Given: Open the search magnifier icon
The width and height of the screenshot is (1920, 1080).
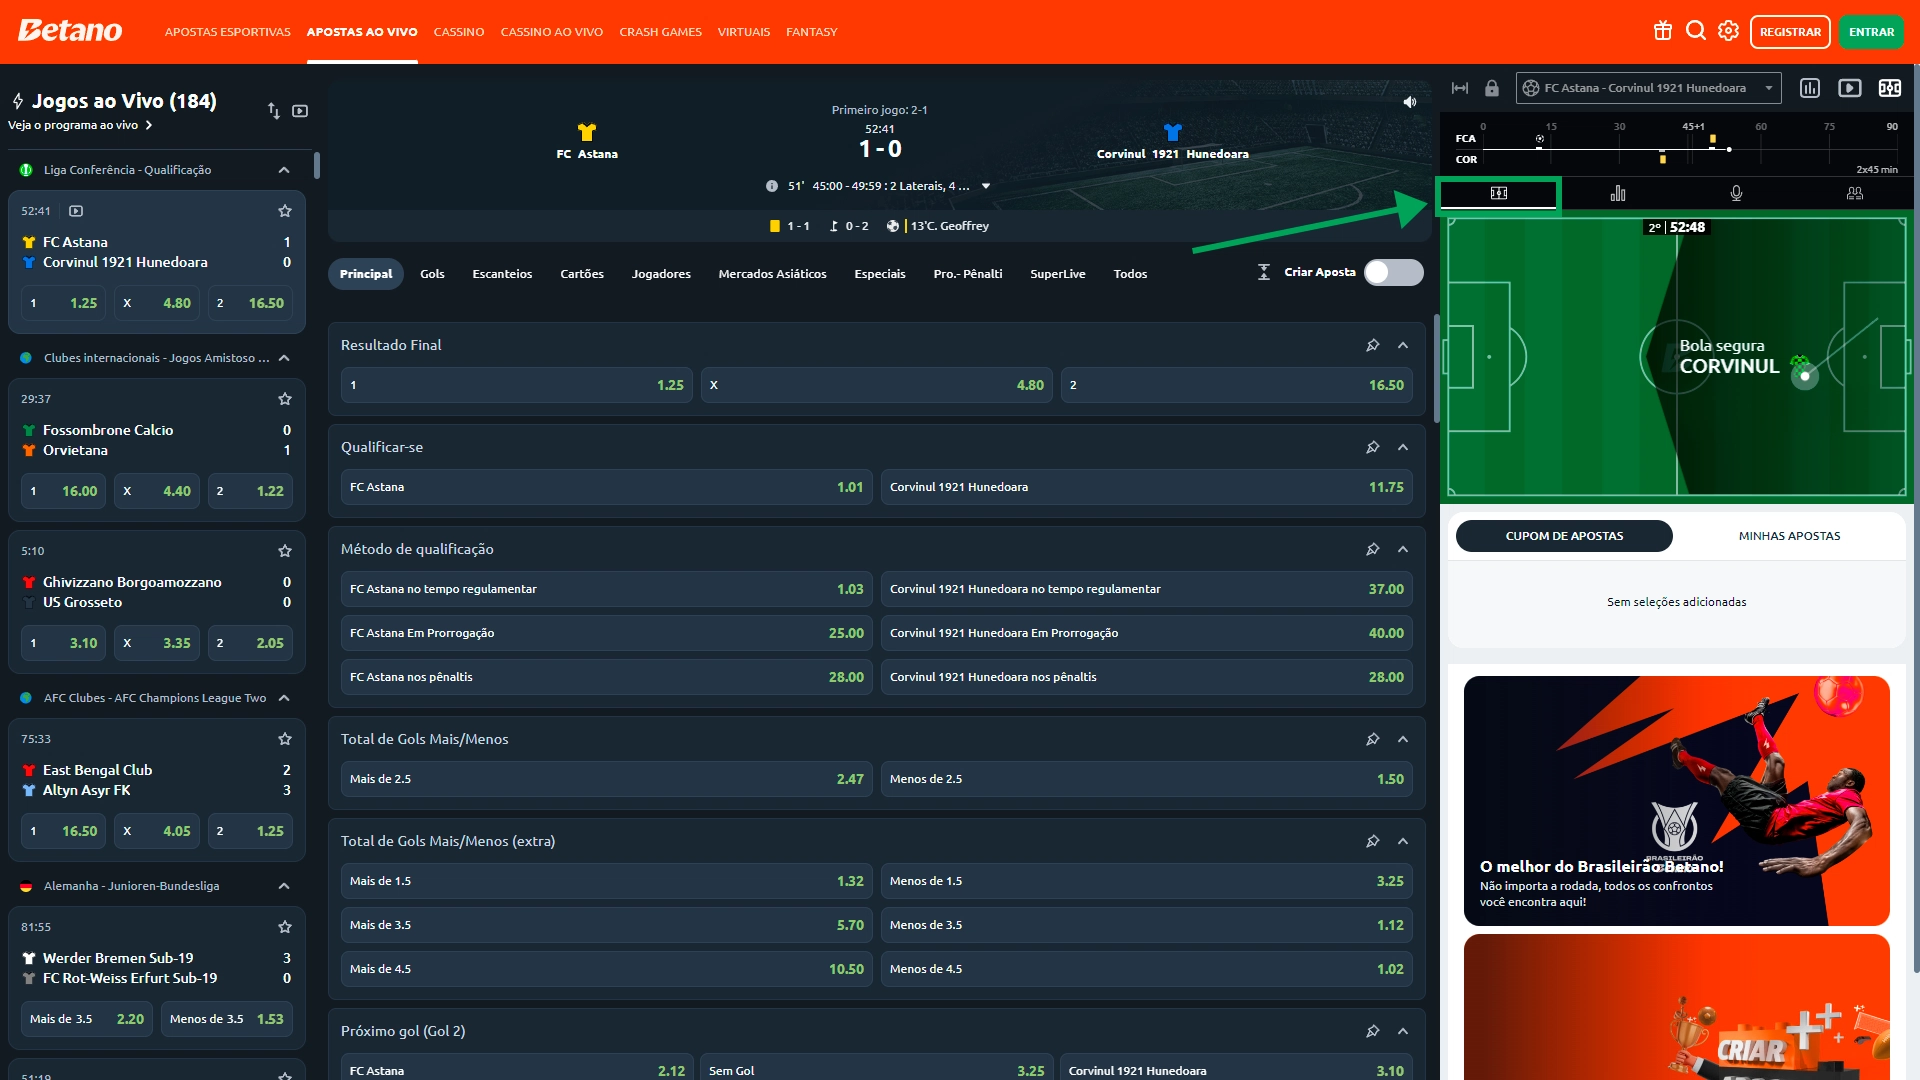Looking at the screenshot, I should point(1696,31).
